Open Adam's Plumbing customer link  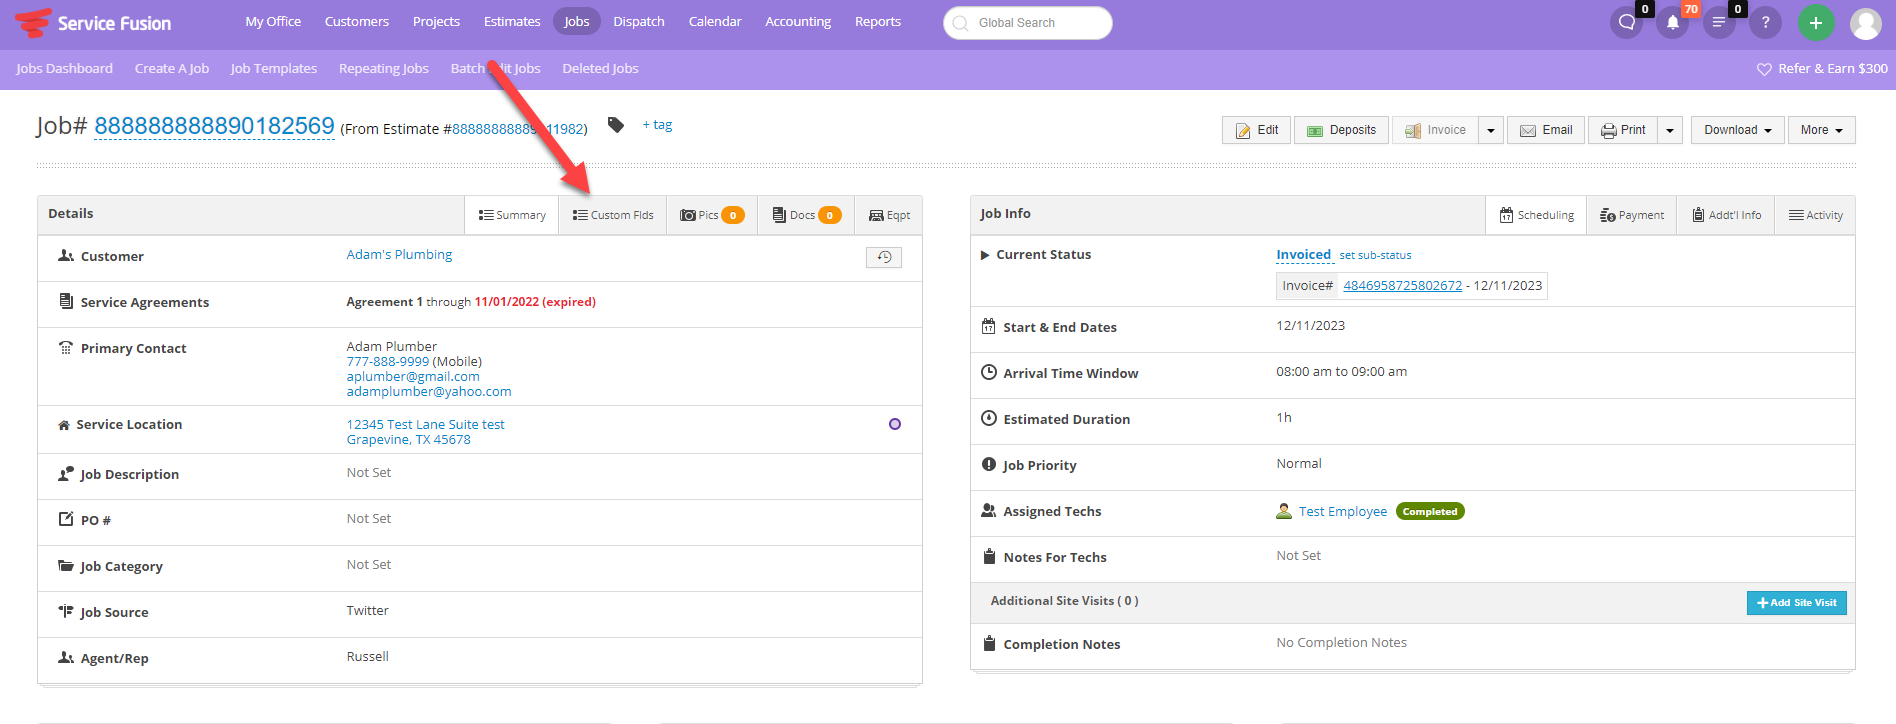tap(399, 255)
